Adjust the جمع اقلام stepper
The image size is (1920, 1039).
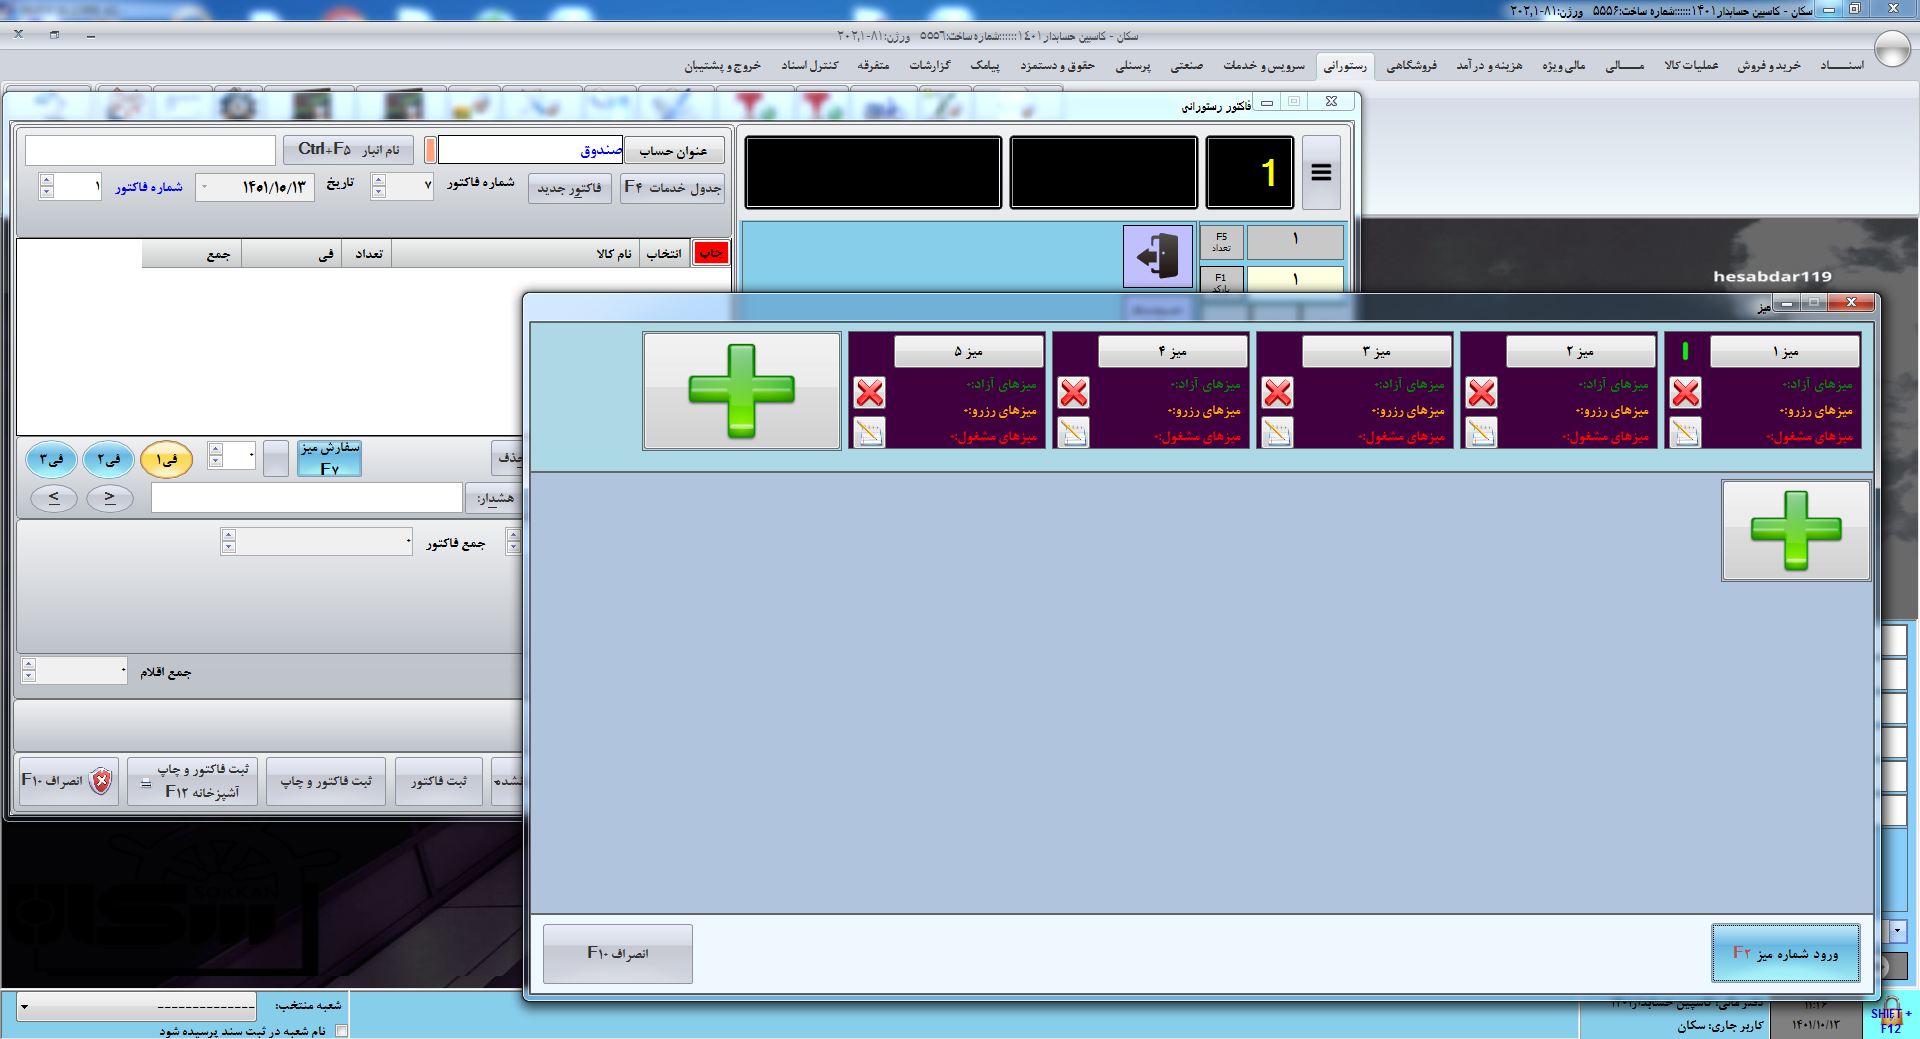[x=29, y=670]
